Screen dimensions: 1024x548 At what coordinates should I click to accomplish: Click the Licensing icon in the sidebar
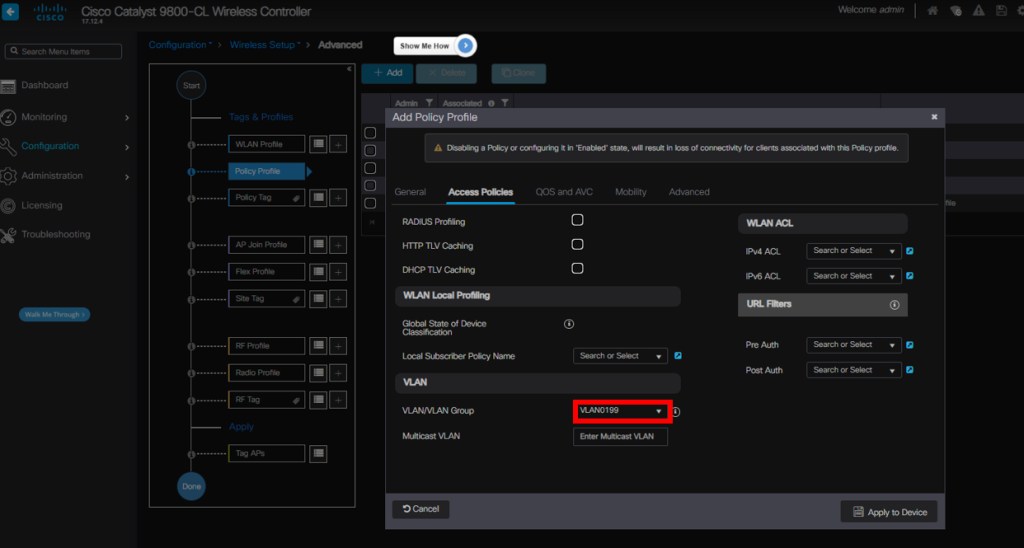[x=8, y=206]
